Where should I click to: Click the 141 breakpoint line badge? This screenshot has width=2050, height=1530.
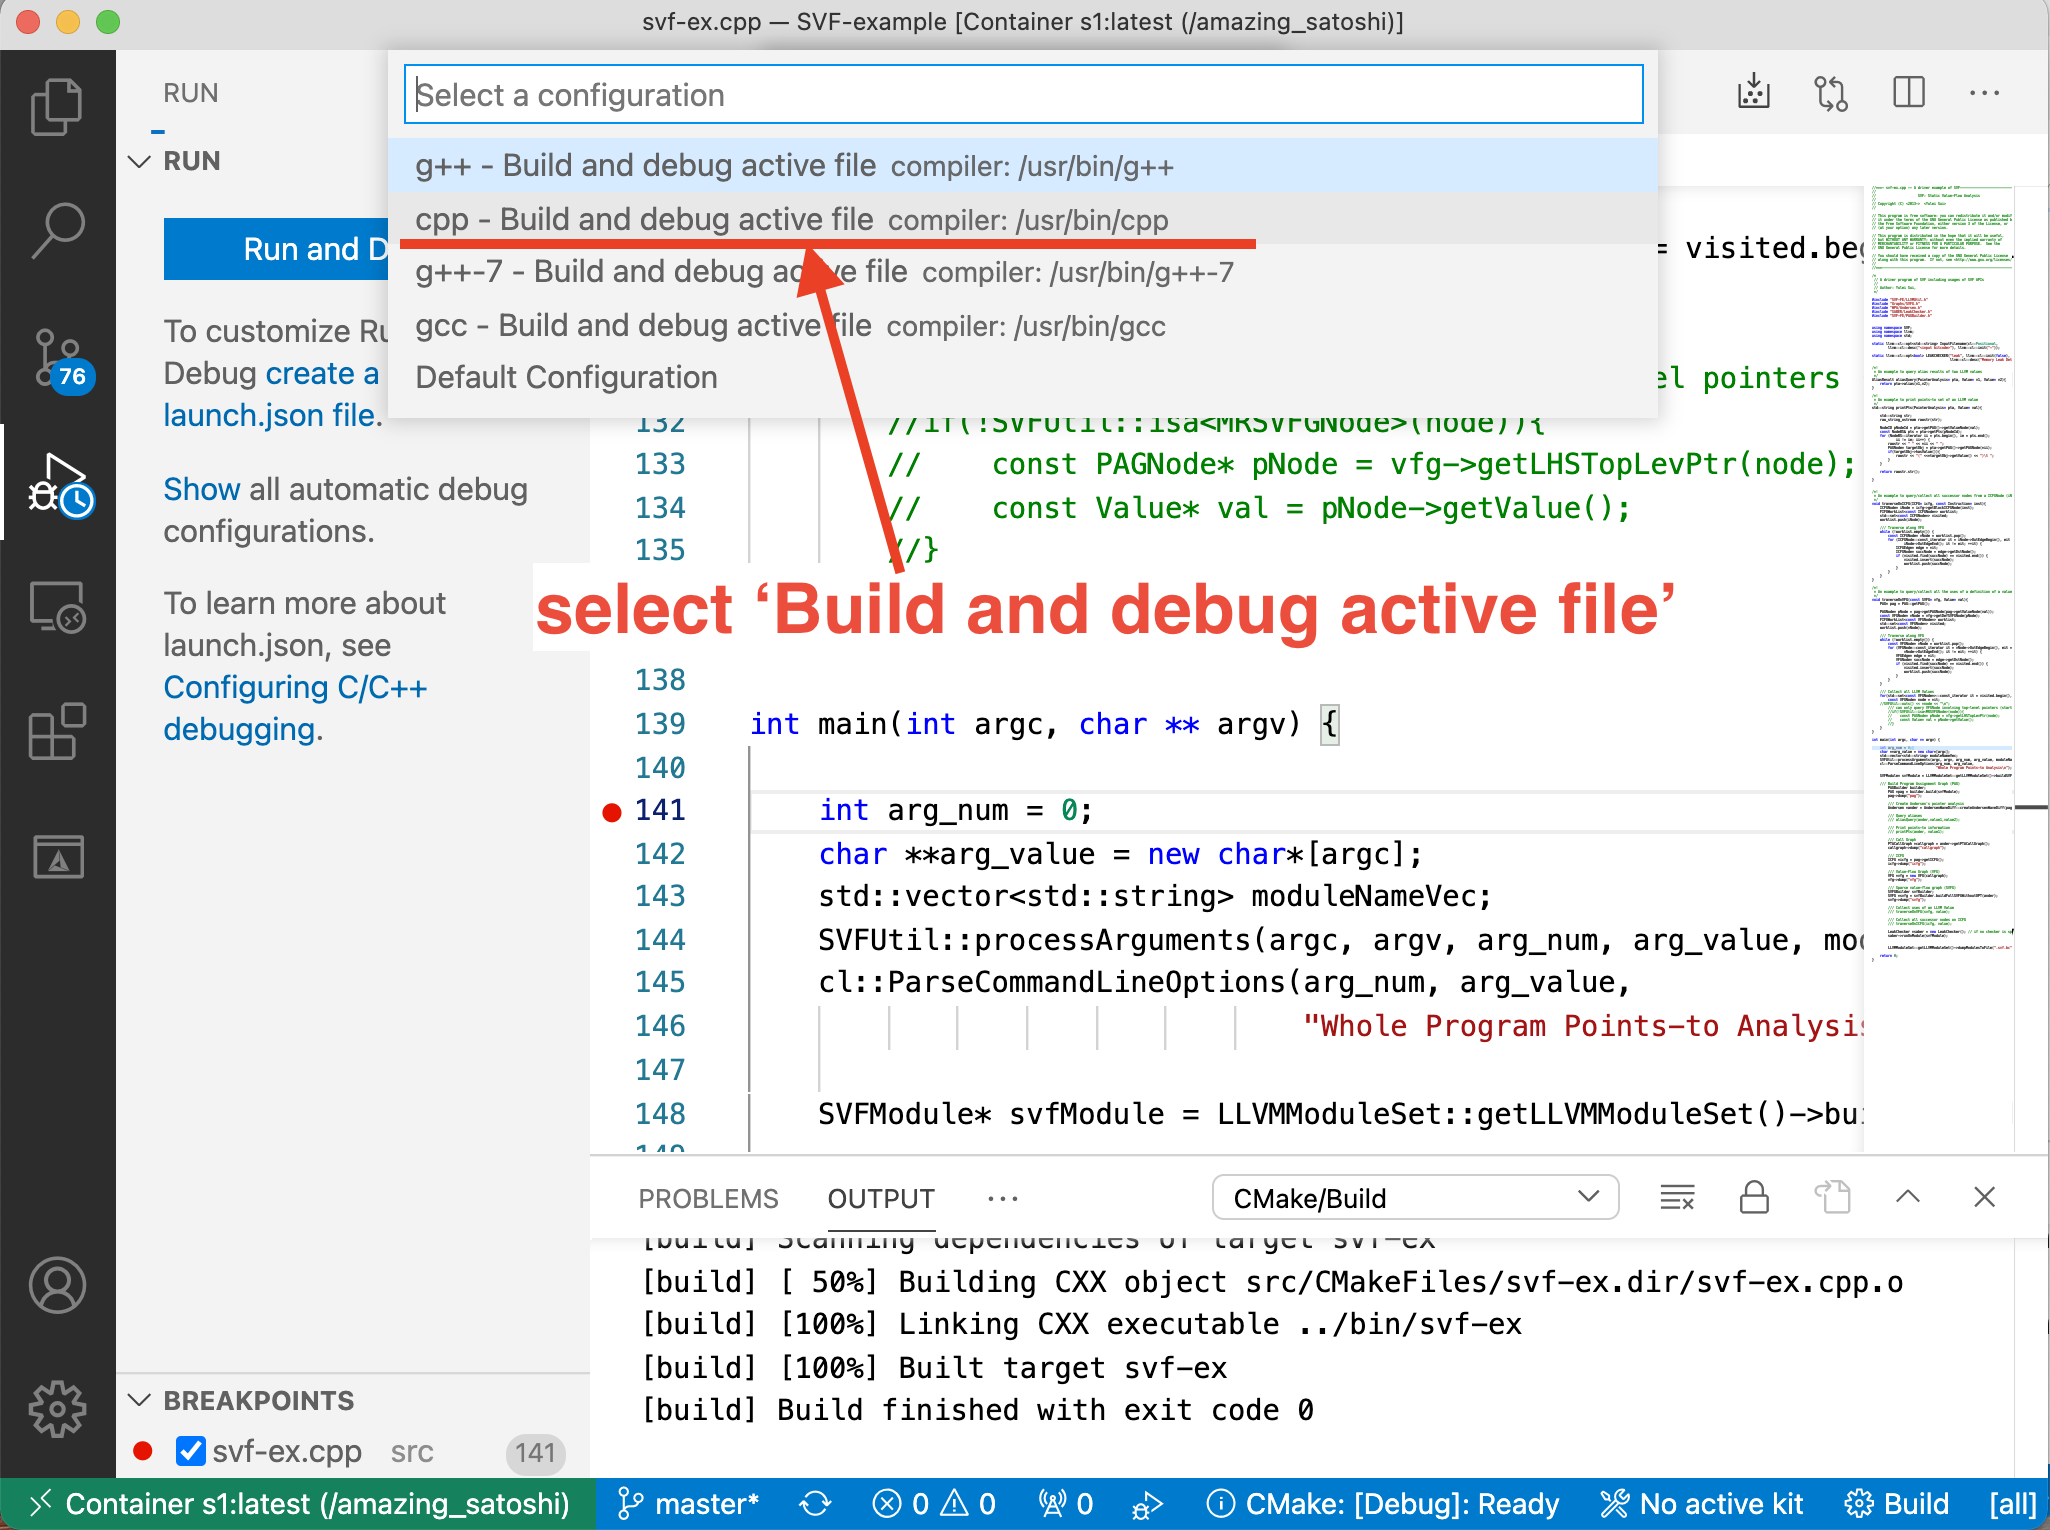[x=535, y=1452]
